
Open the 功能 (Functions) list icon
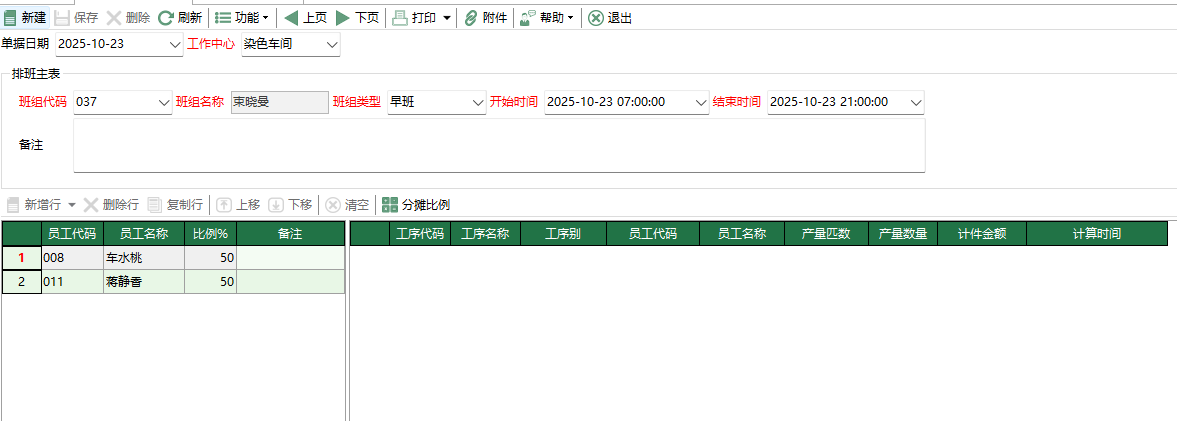point(223,18)
